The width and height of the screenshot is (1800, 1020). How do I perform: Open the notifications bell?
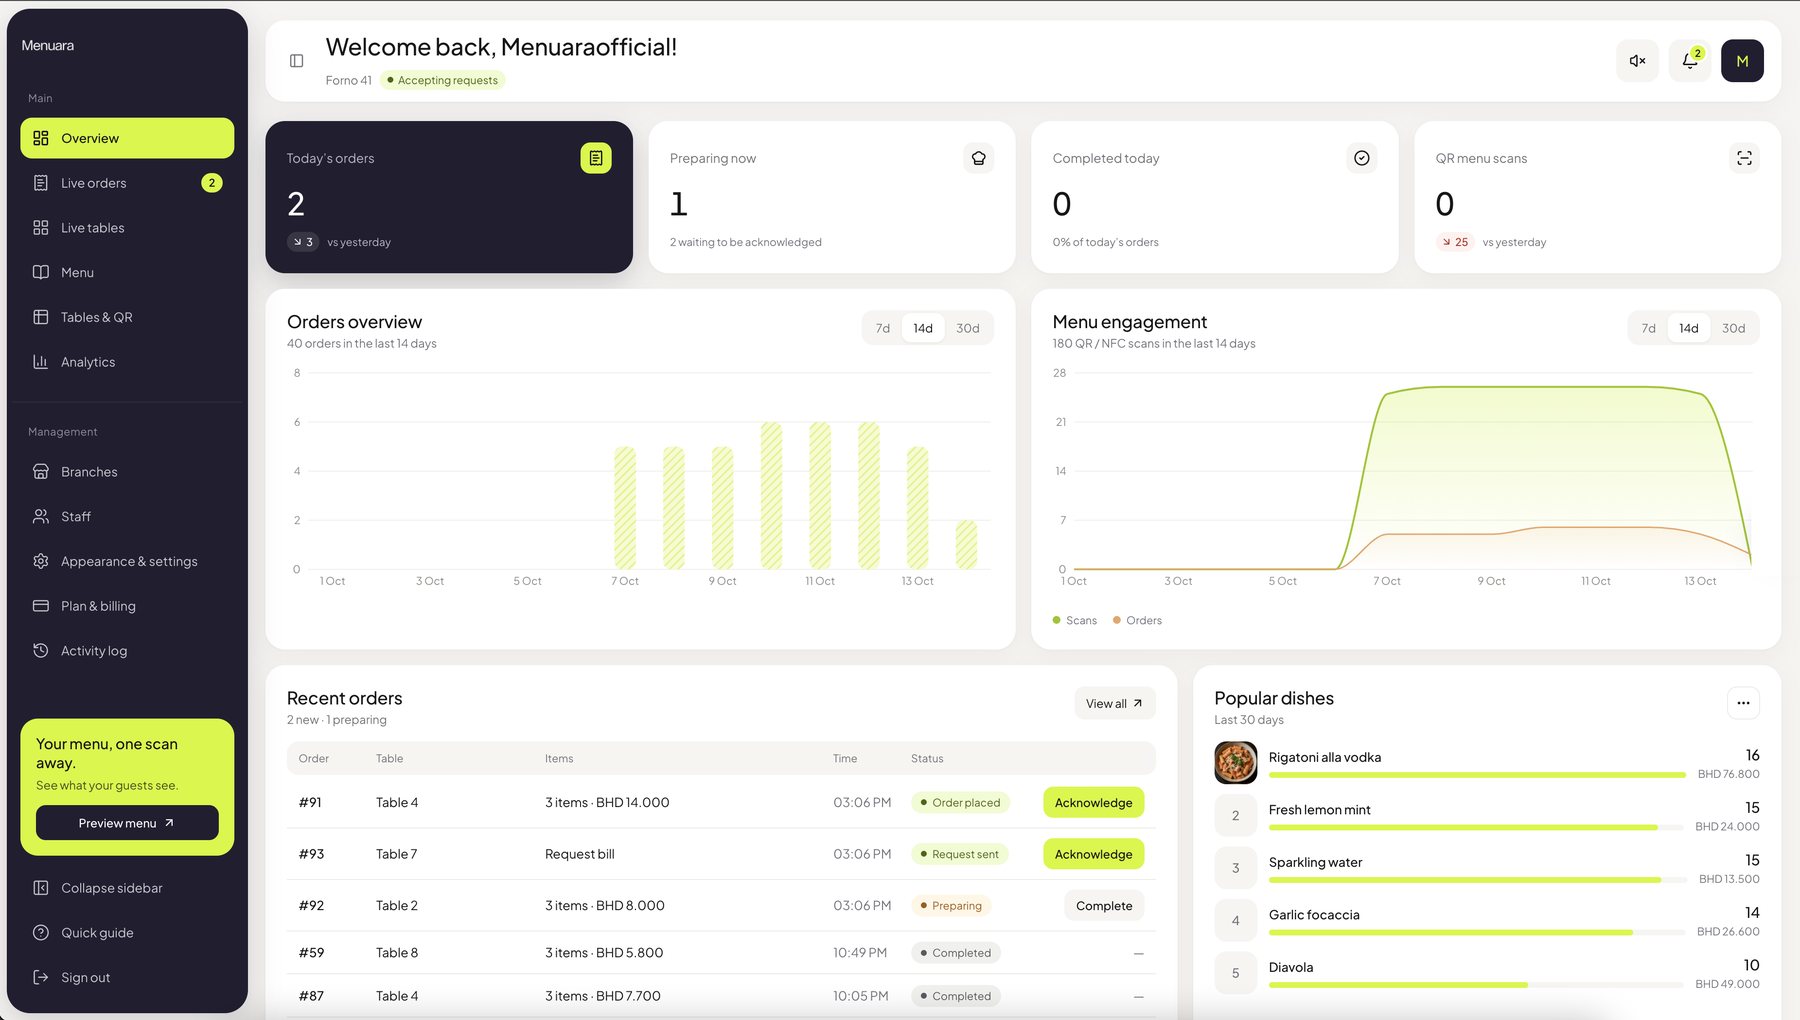[x=1690, y=61]
